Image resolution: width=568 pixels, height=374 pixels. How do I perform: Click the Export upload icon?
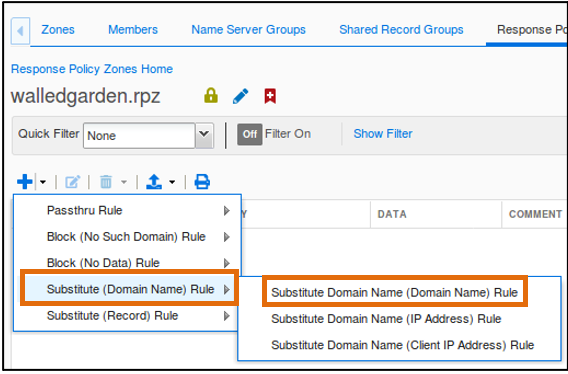click(x=154, y=182)
